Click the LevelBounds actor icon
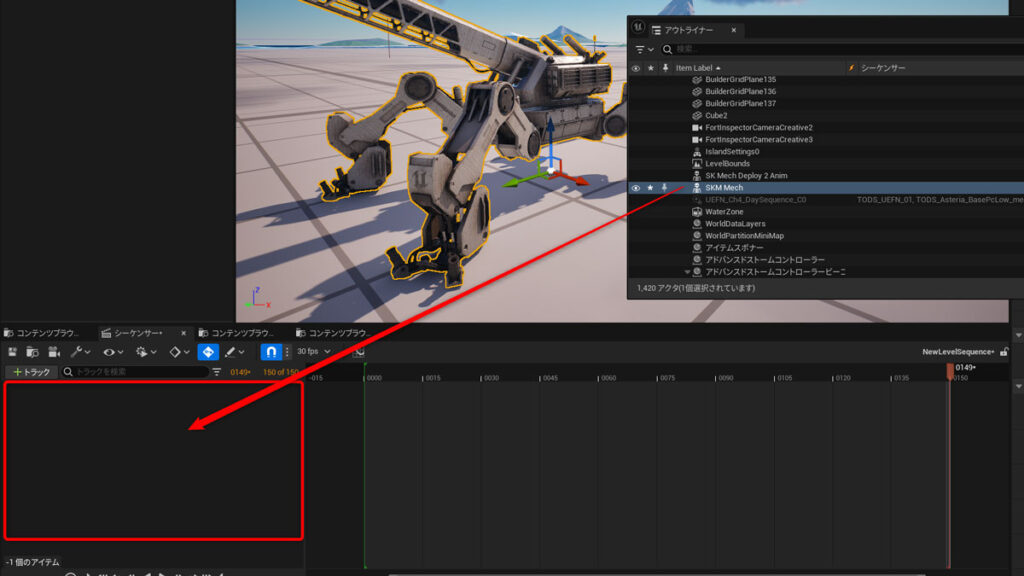The width and height of the screenshot is (1024, 576). (x=697, y=164)
